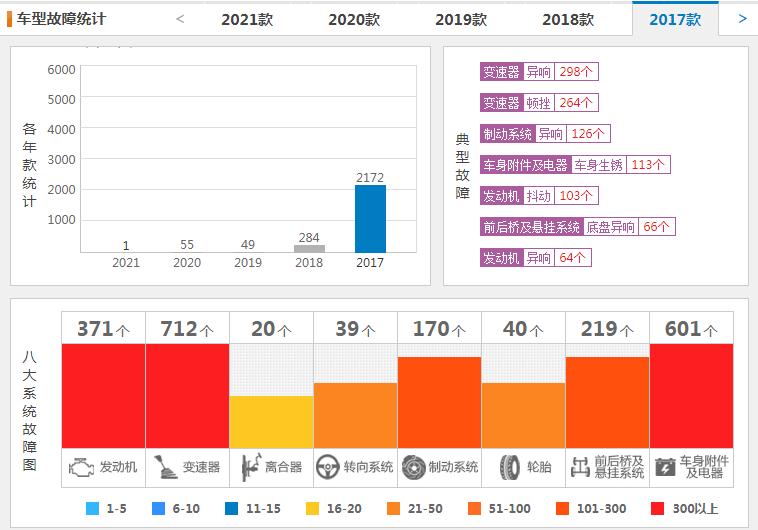
Task: Click the 典型故障 vertical label
Action: click(x=463, y=166)
